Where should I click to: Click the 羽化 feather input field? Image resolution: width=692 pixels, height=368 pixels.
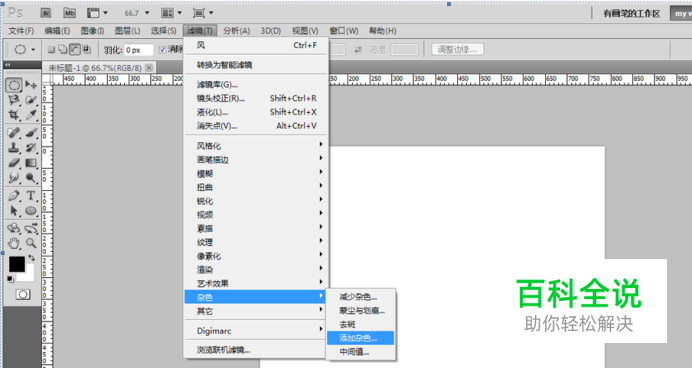139,50
